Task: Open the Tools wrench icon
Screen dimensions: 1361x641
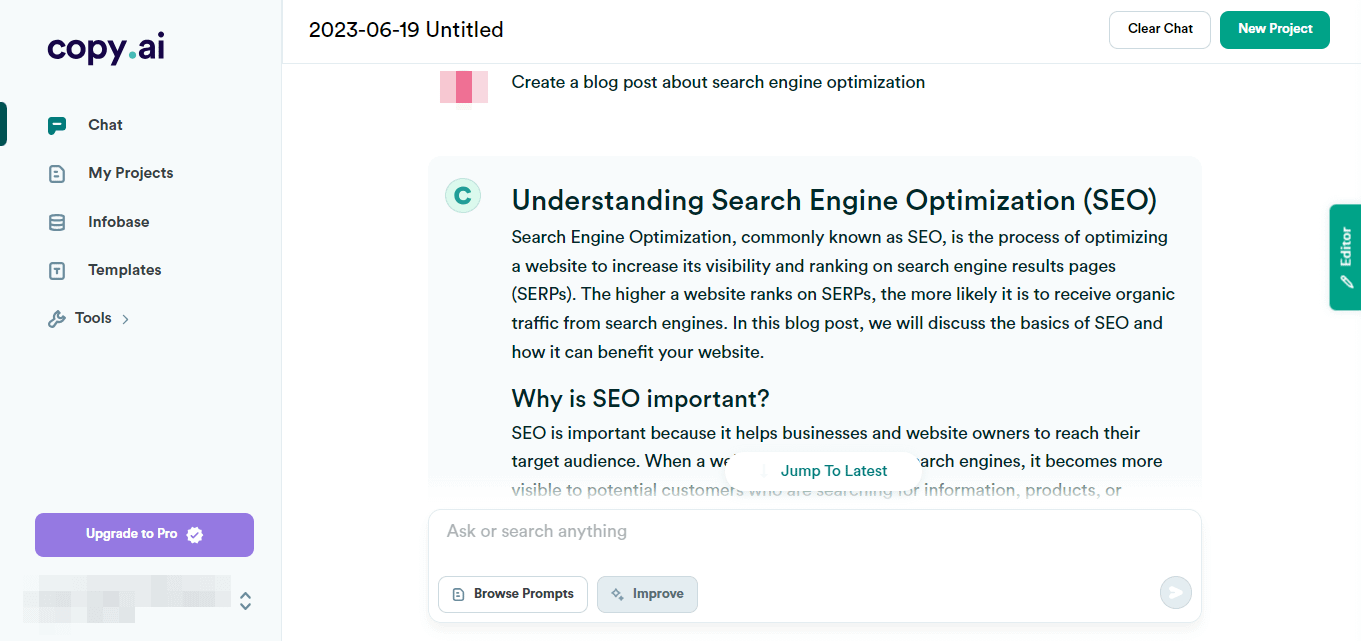Action: coord(55,317)
